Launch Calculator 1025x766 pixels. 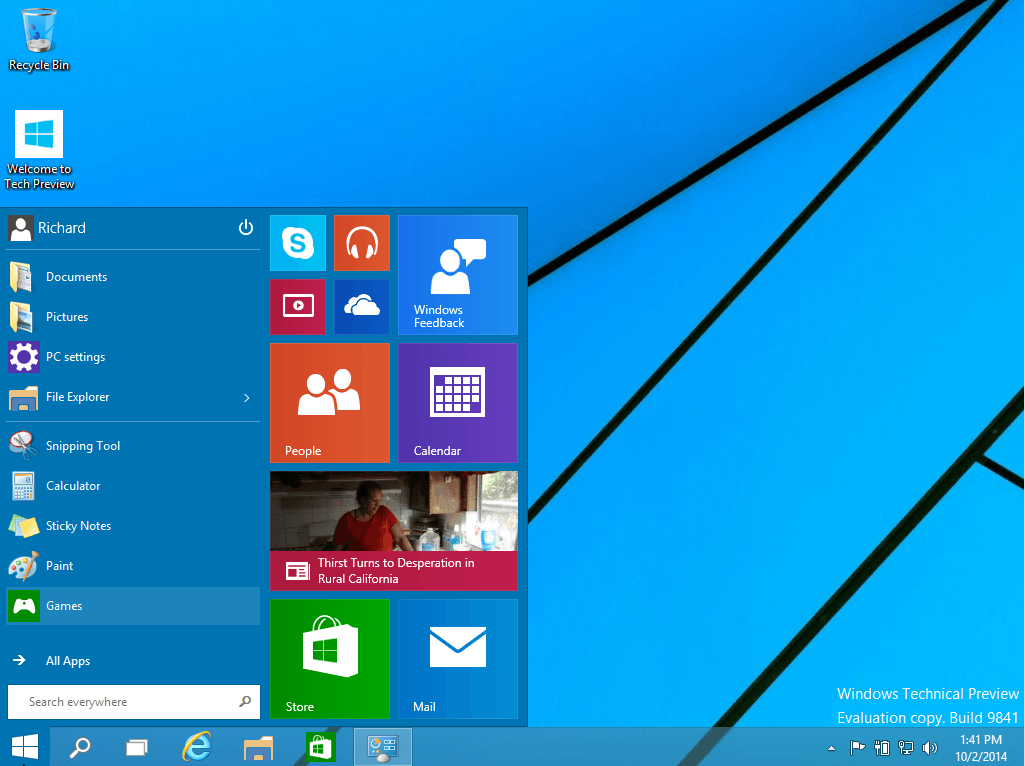(133, 486)
